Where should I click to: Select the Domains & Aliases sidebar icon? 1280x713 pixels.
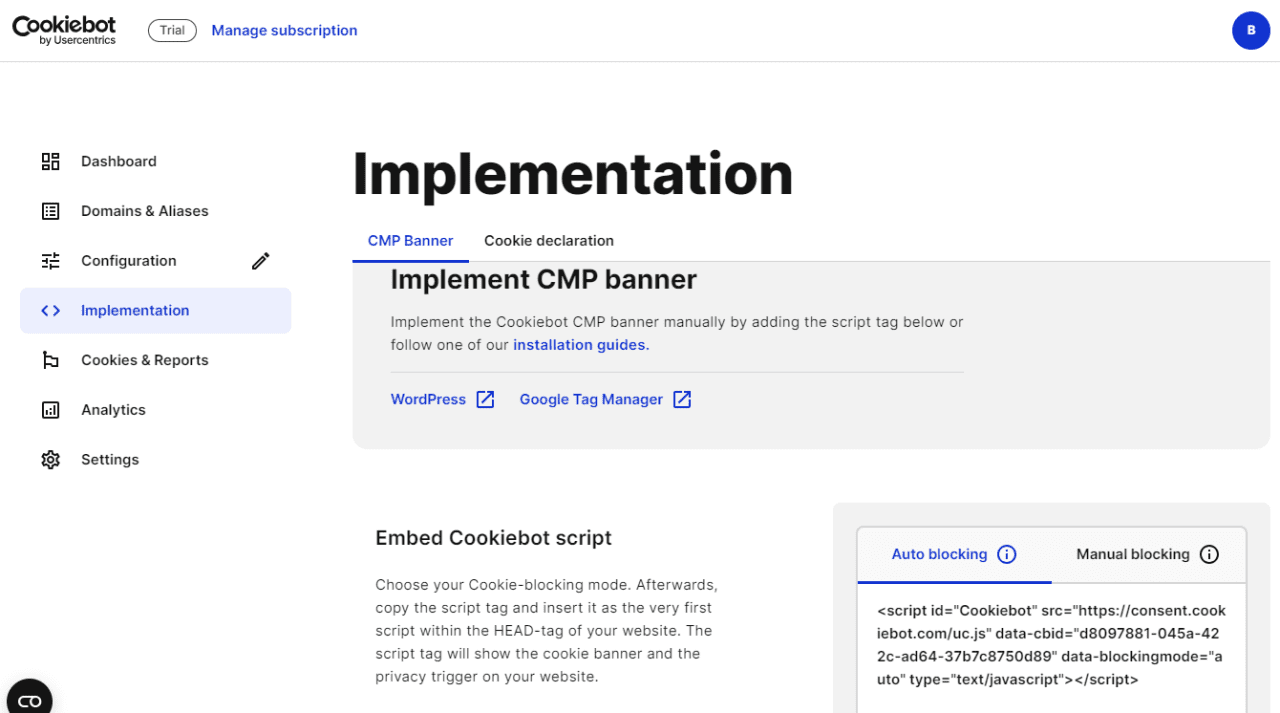[50, 211]
